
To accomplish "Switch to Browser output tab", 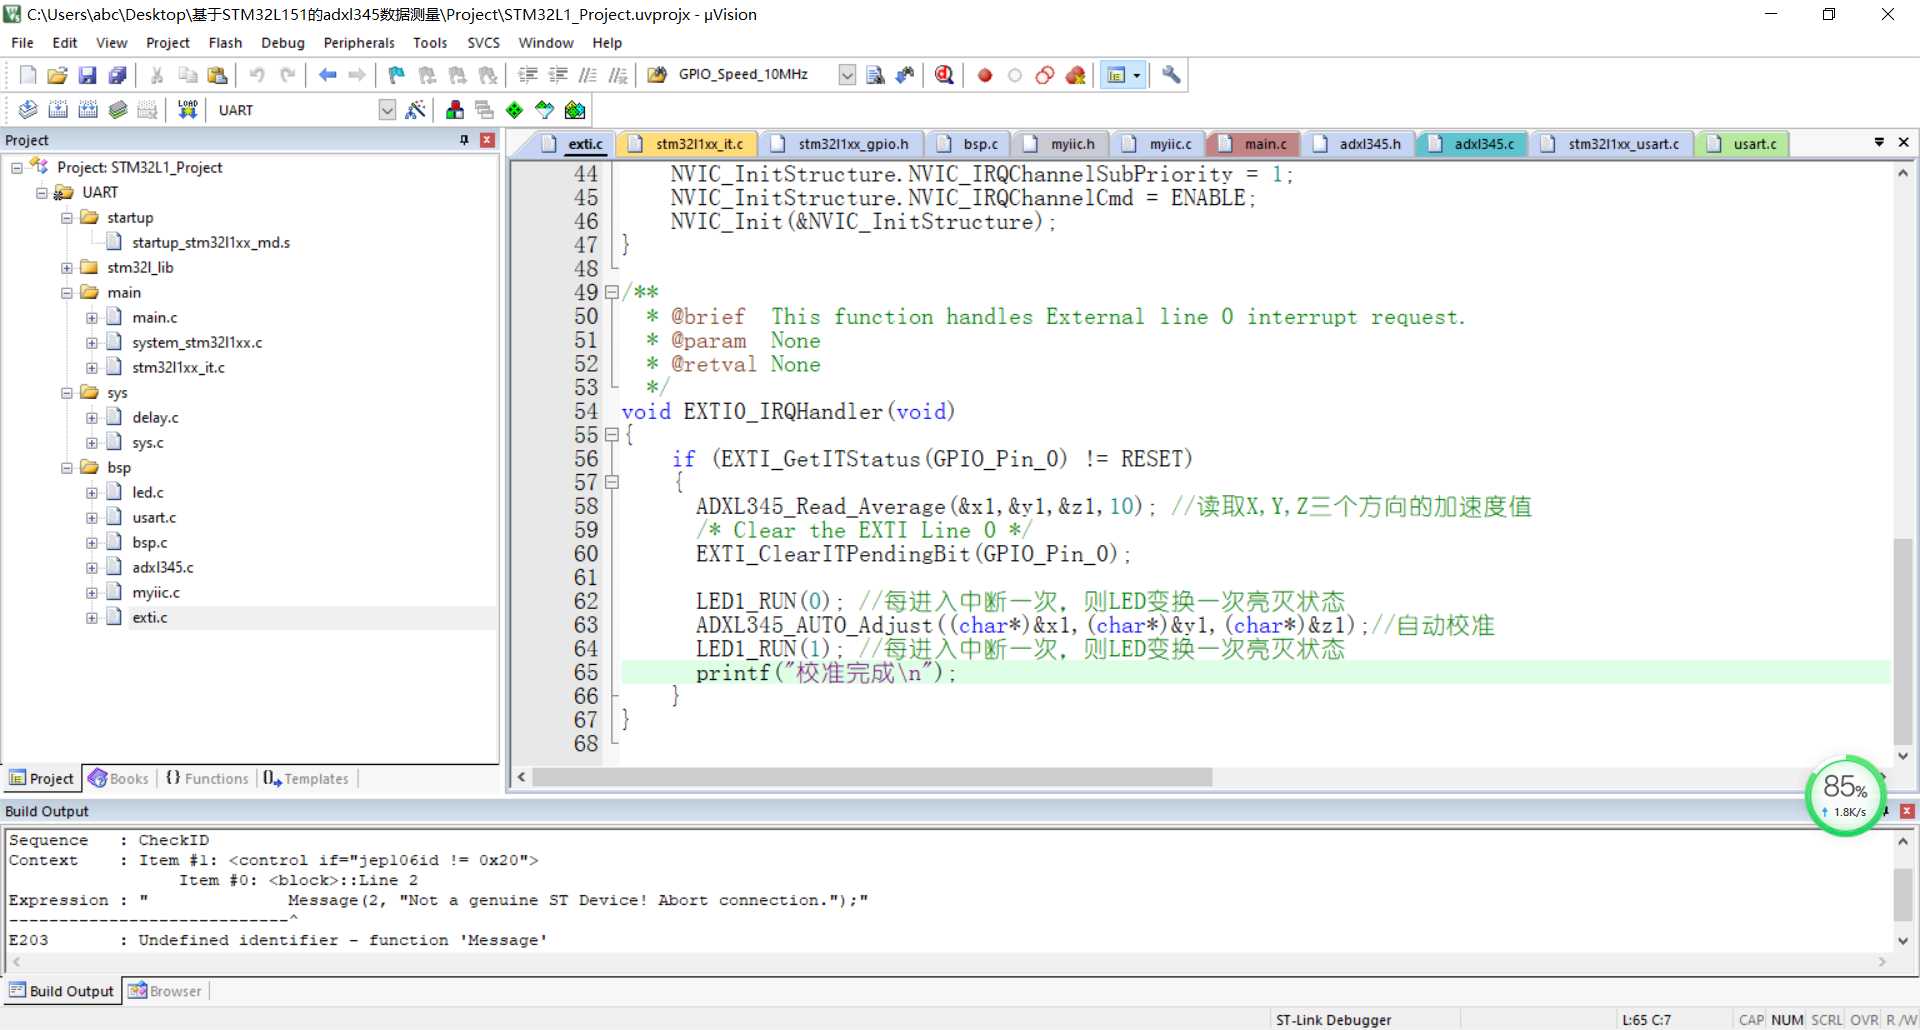I will 166,991.
